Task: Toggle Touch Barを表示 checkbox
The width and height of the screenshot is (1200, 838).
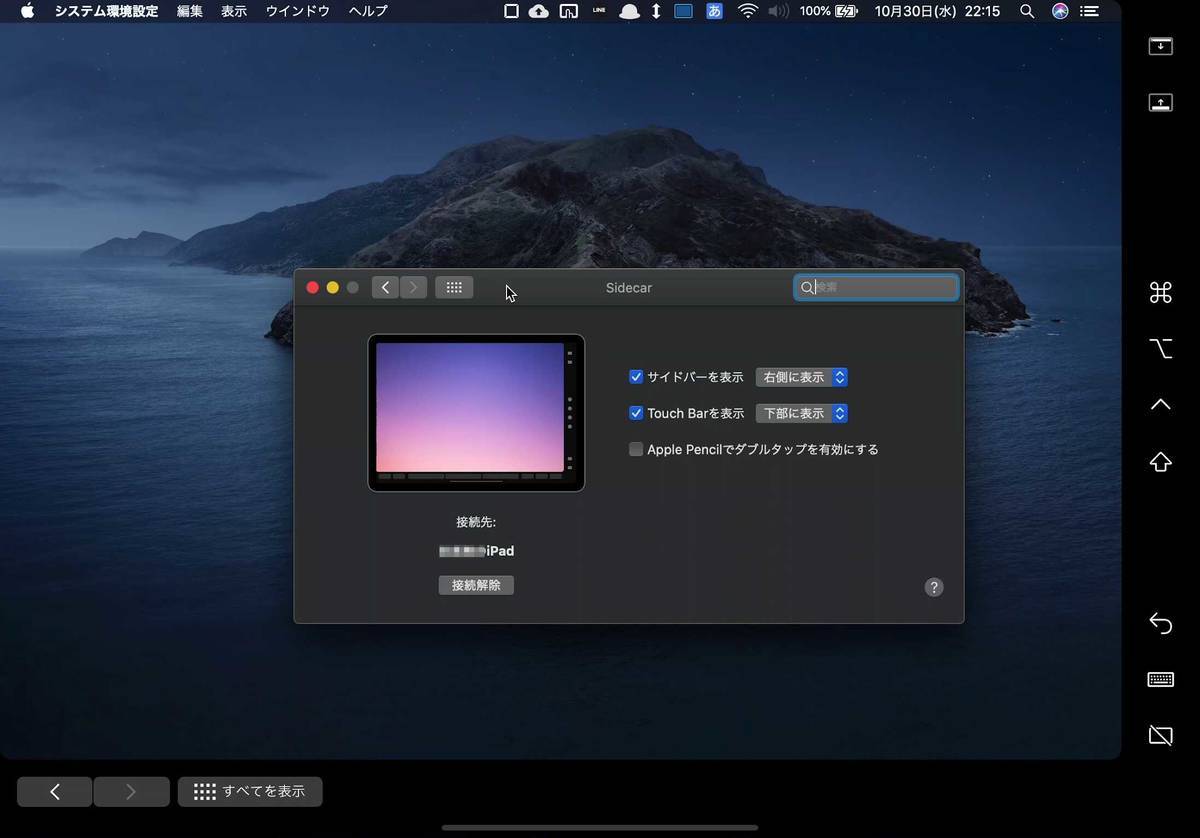Action: (x=636, y=413)
